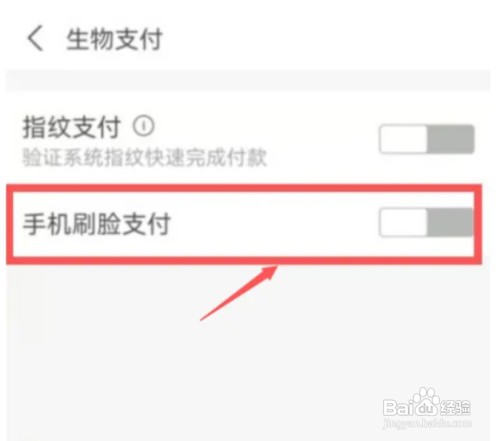Click the 经验 text in the watermark
The image size is (500, 441).
[x=455, y=407]
